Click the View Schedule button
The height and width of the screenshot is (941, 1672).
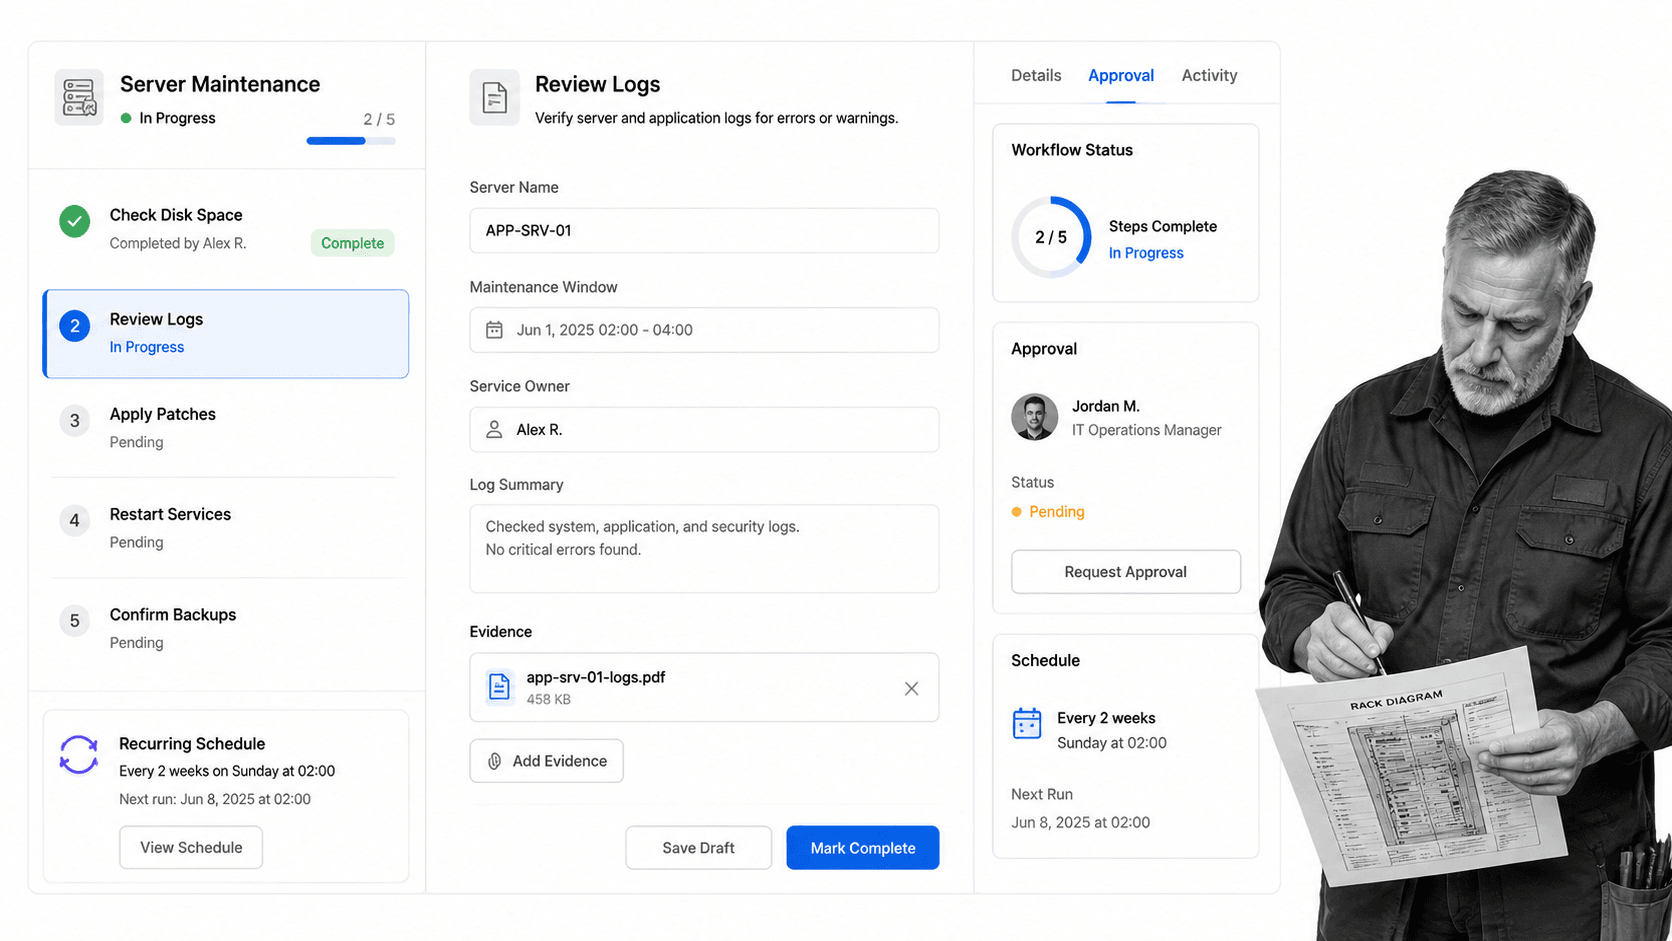coord(191,847)
